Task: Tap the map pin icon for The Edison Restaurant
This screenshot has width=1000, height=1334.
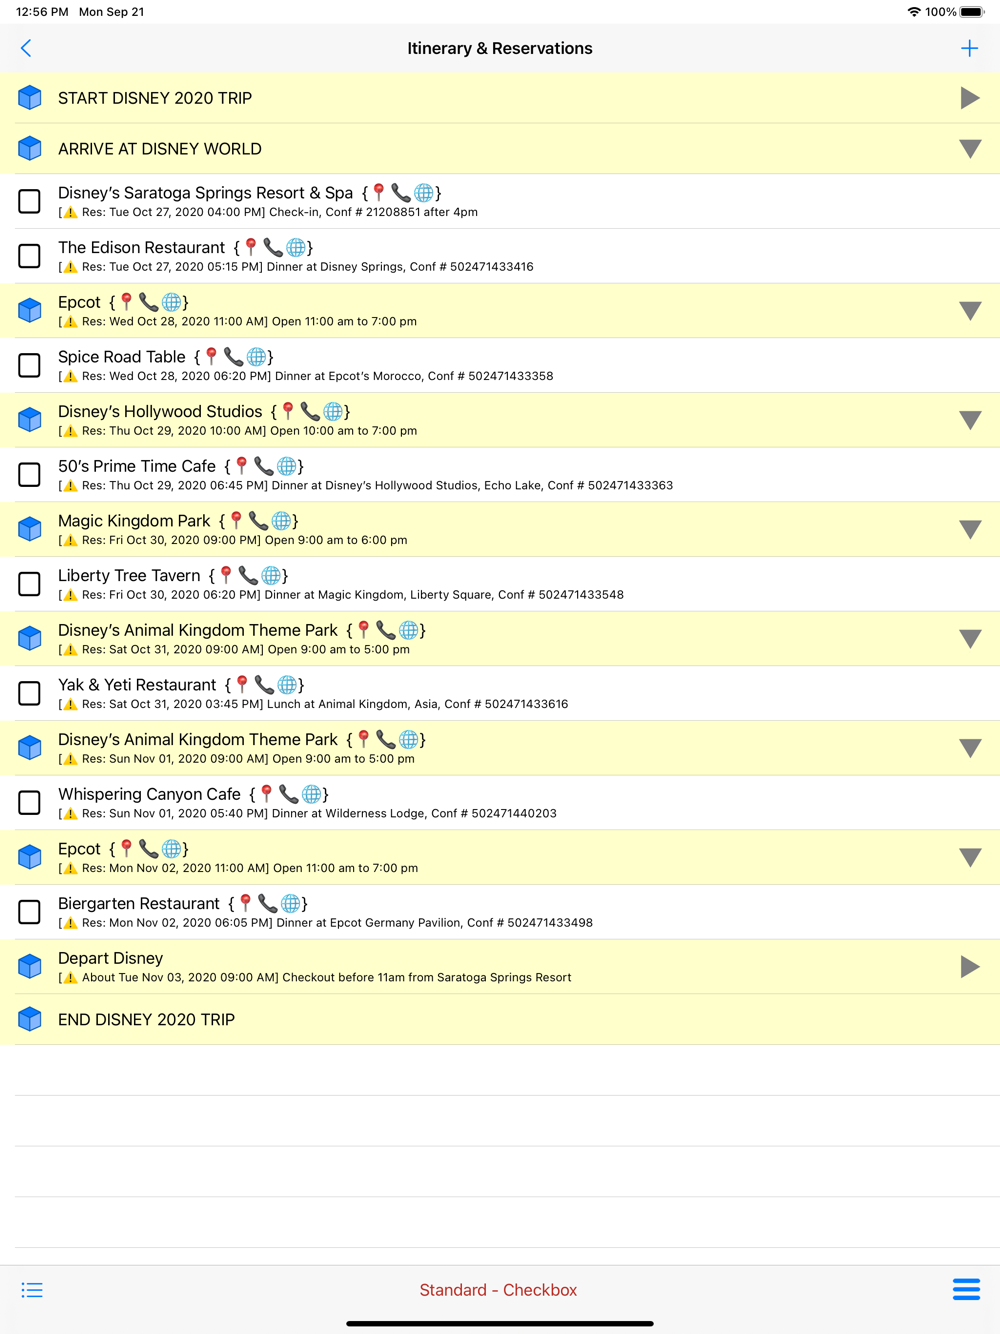Action: tap(251, 247)
